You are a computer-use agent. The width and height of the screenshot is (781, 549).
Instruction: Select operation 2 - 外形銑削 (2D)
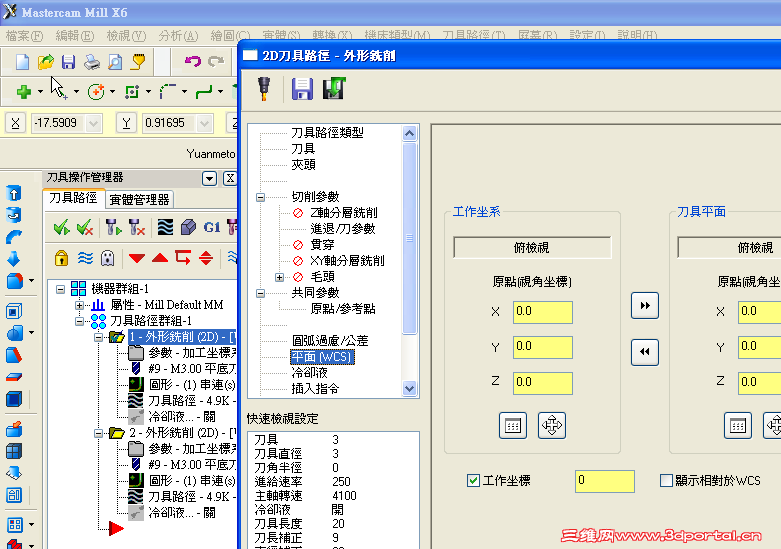tap(183, 433)
